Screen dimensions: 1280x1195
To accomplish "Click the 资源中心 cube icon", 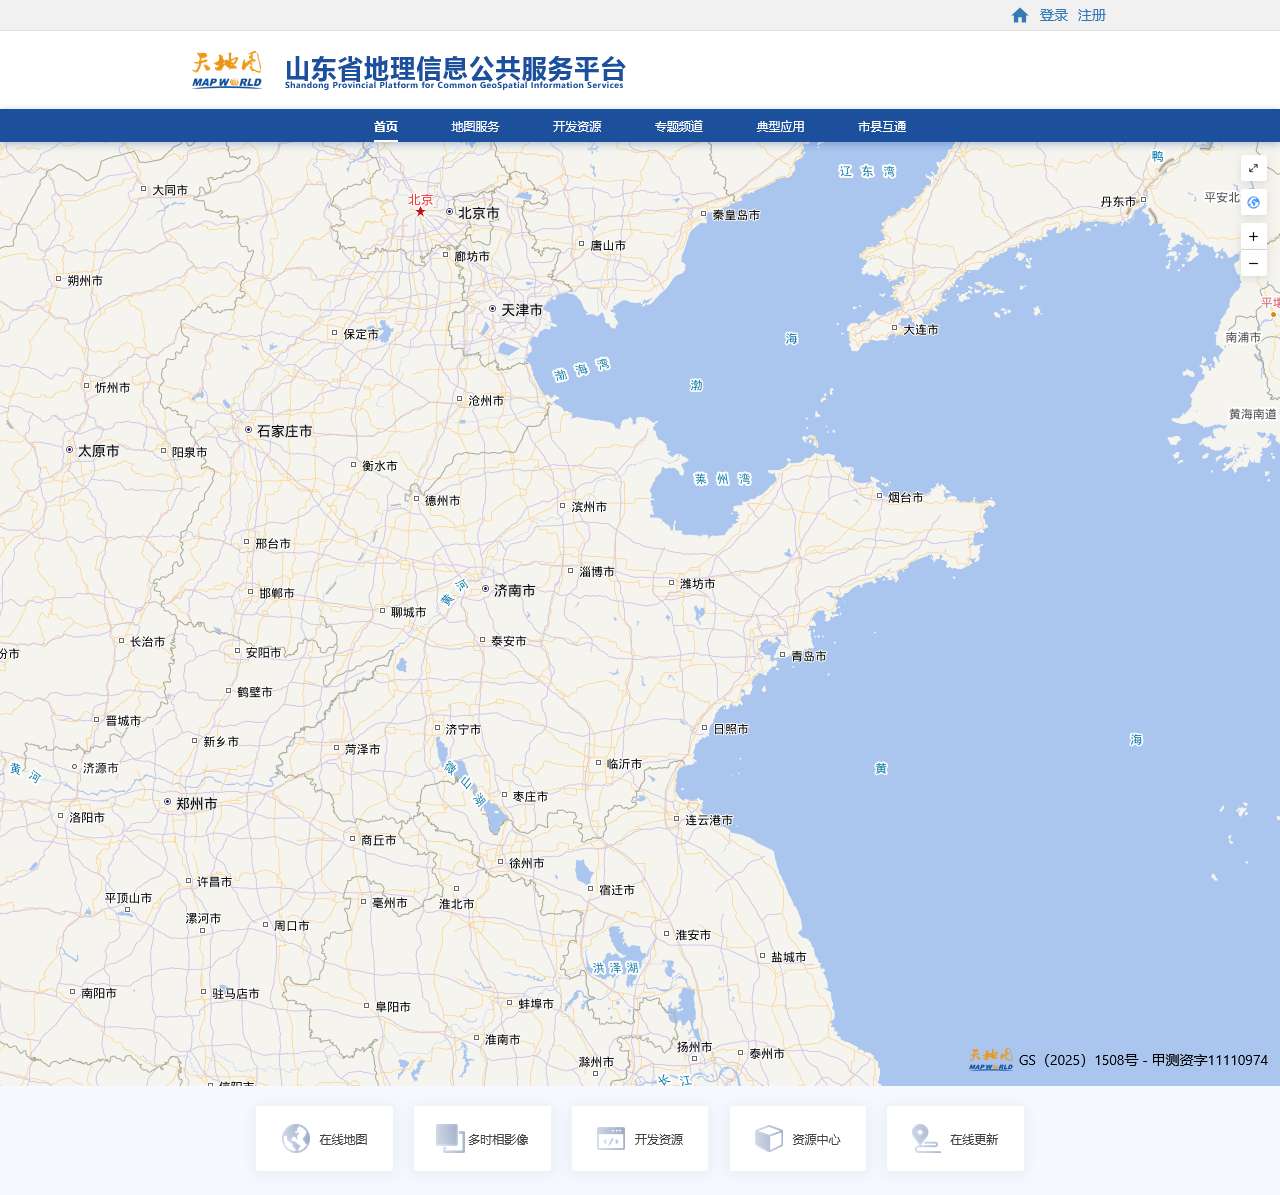I will (x=768, y=1138).
